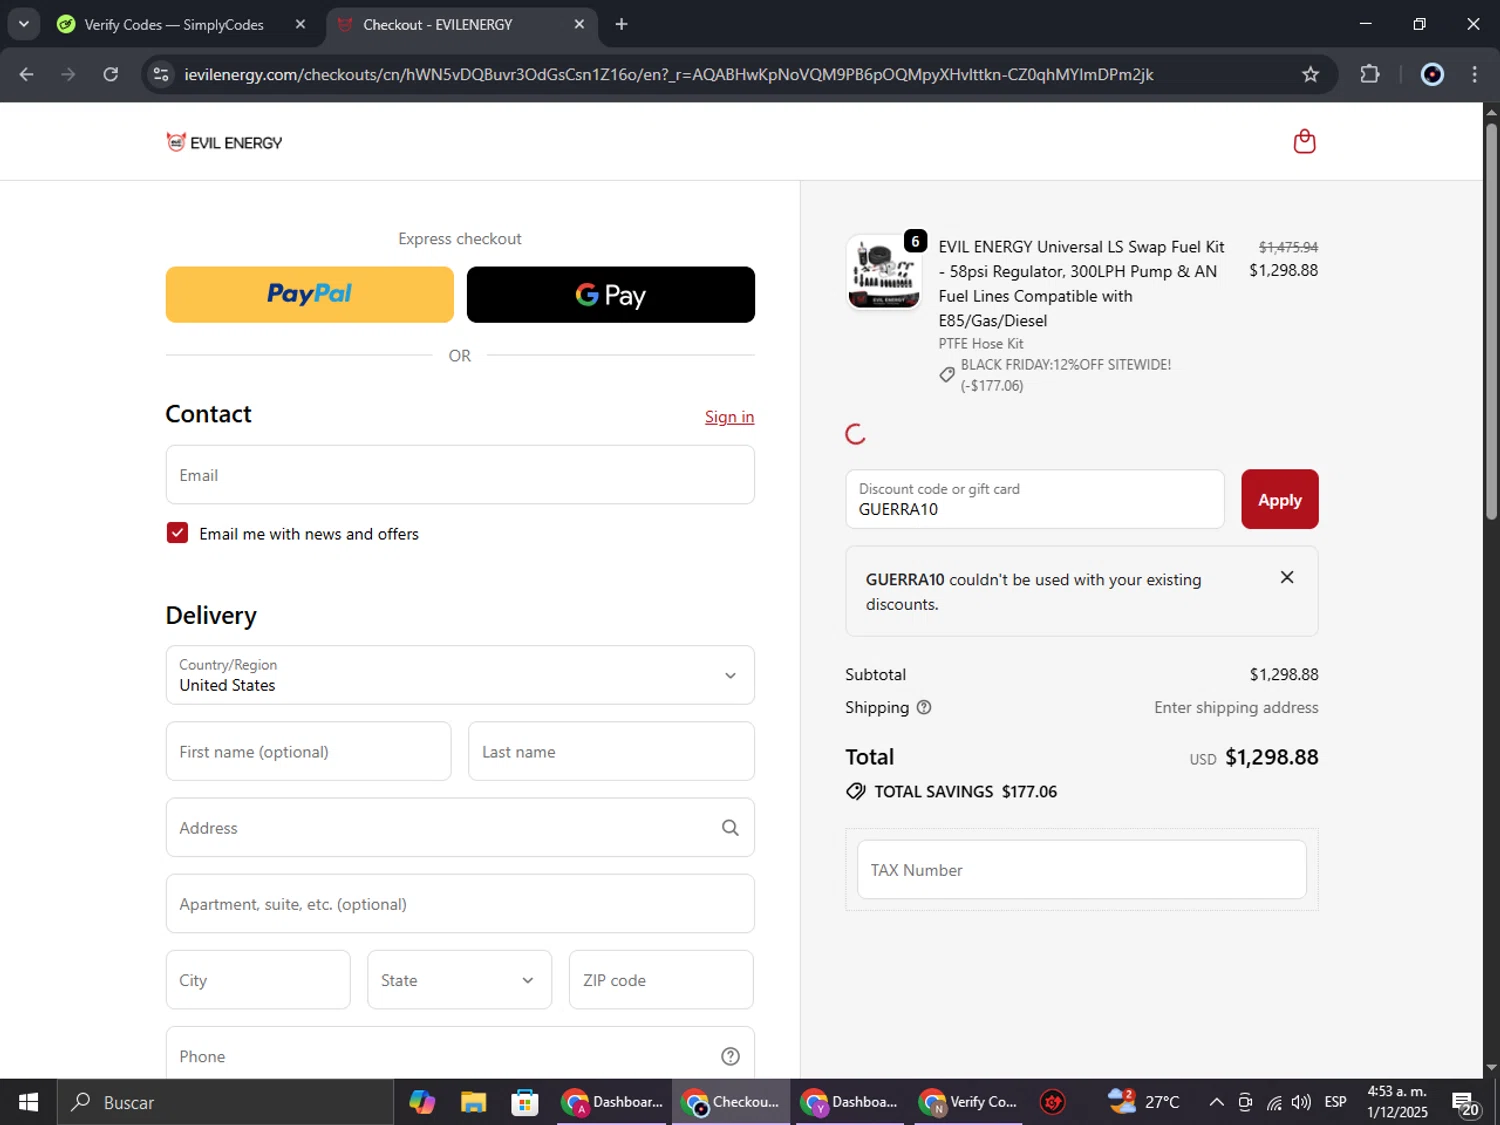Click the ZIP code field
Viewport: 1500px width, 1125px height.
tap(661, 980)
